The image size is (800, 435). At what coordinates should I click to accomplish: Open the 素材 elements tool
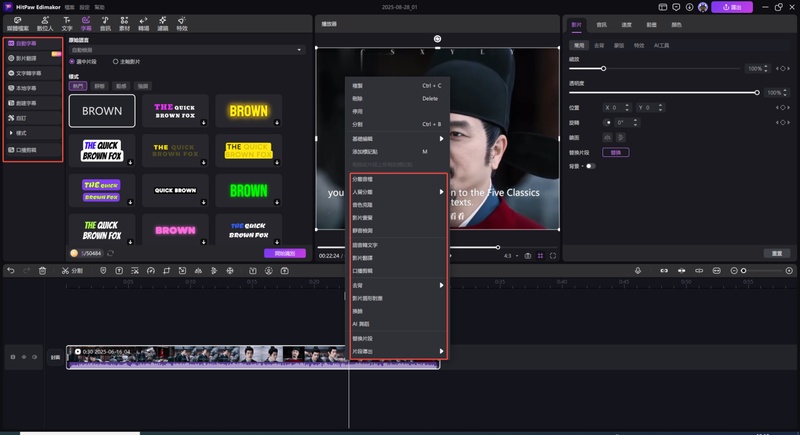click(x=124, y=23)
